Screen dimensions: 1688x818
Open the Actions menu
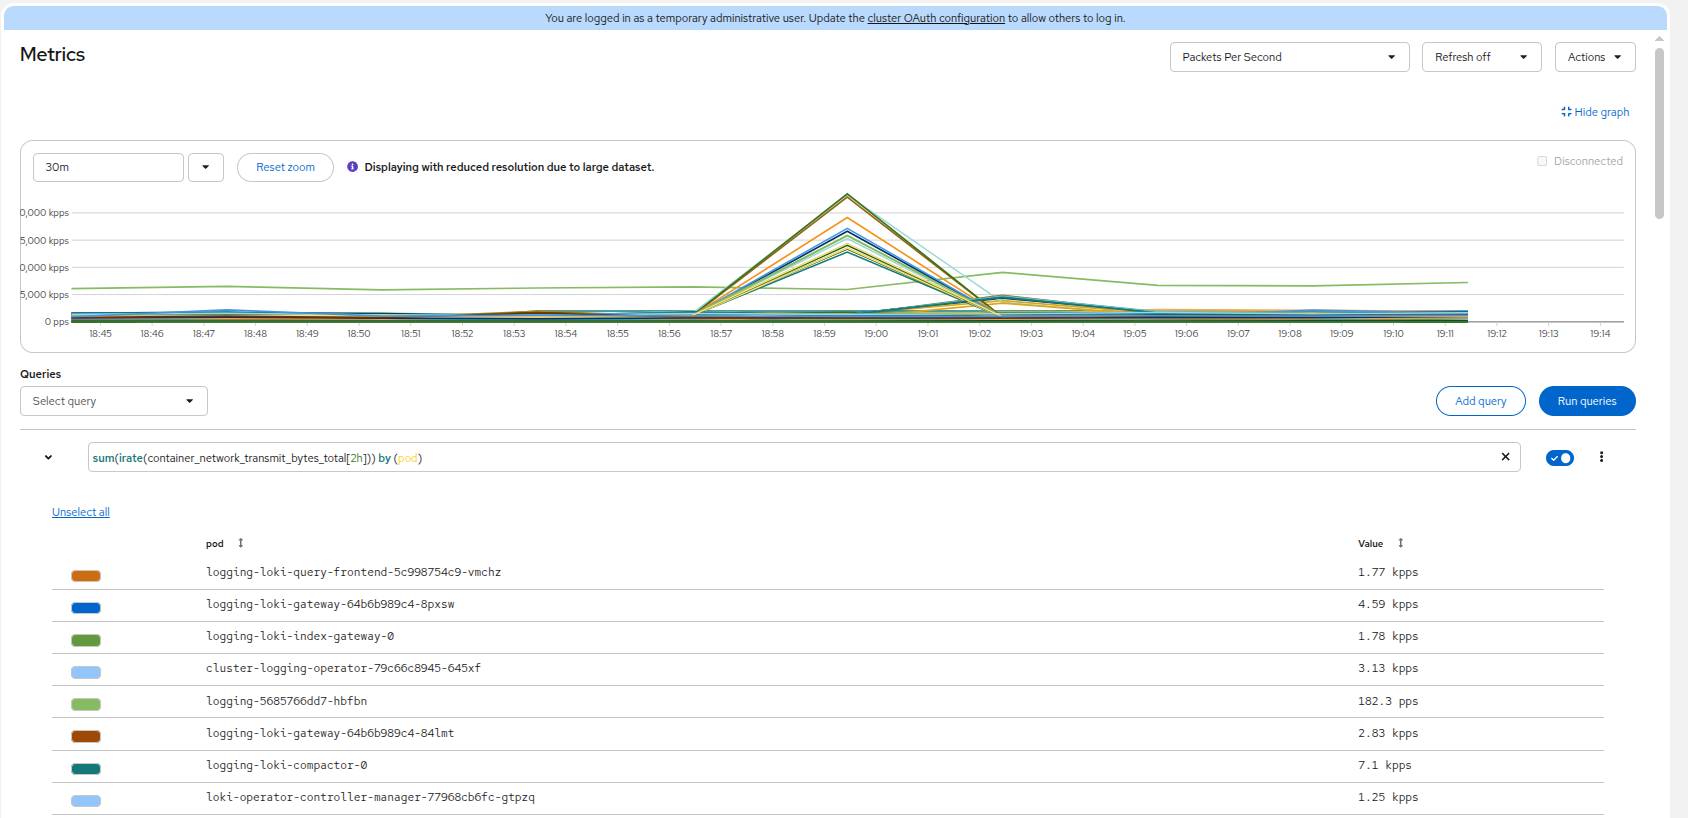tap(1595, 57)
